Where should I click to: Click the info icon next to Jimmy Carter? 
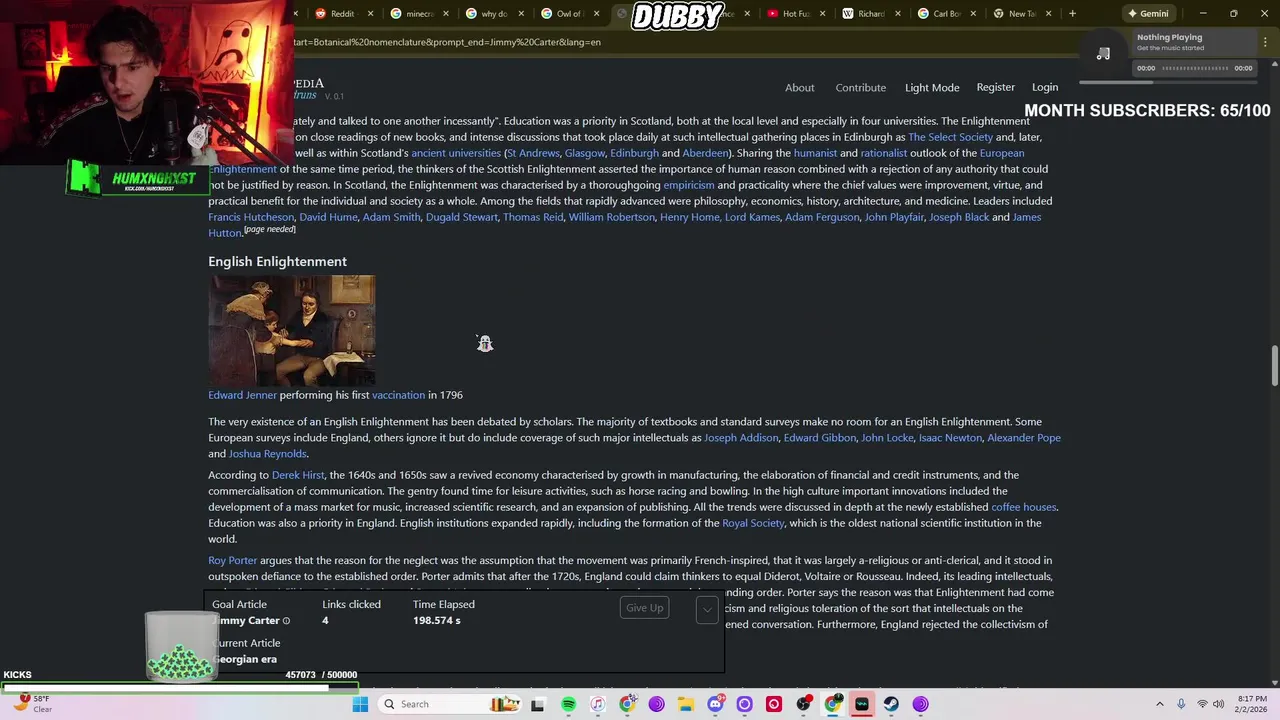click(286, 621)
